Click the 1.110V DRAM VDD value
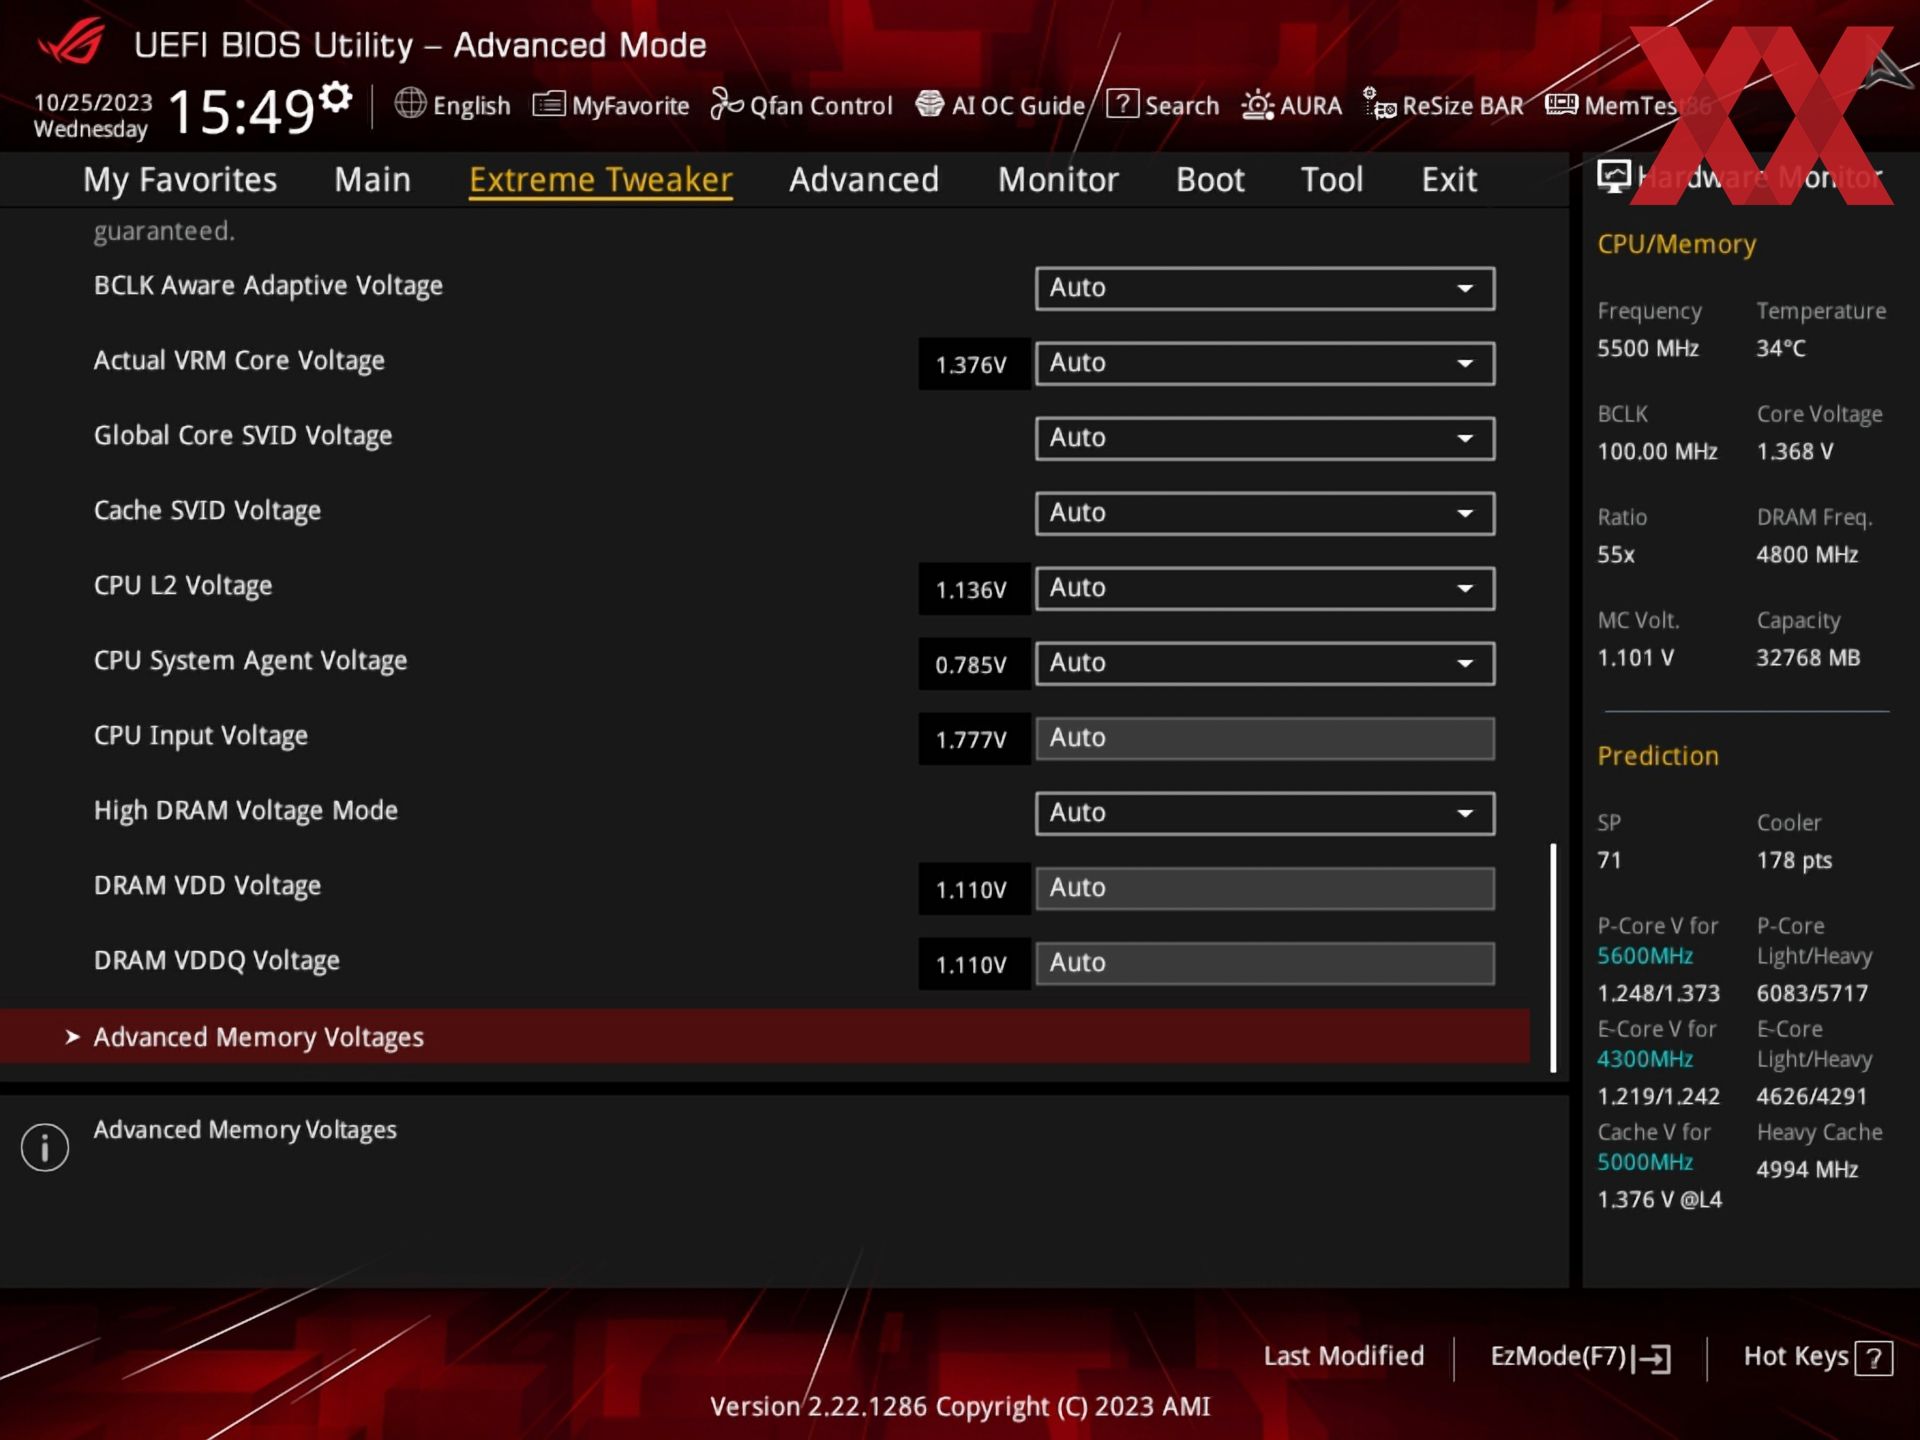The height and width of the screenshot is (1440, 1920). coord(972,889)
